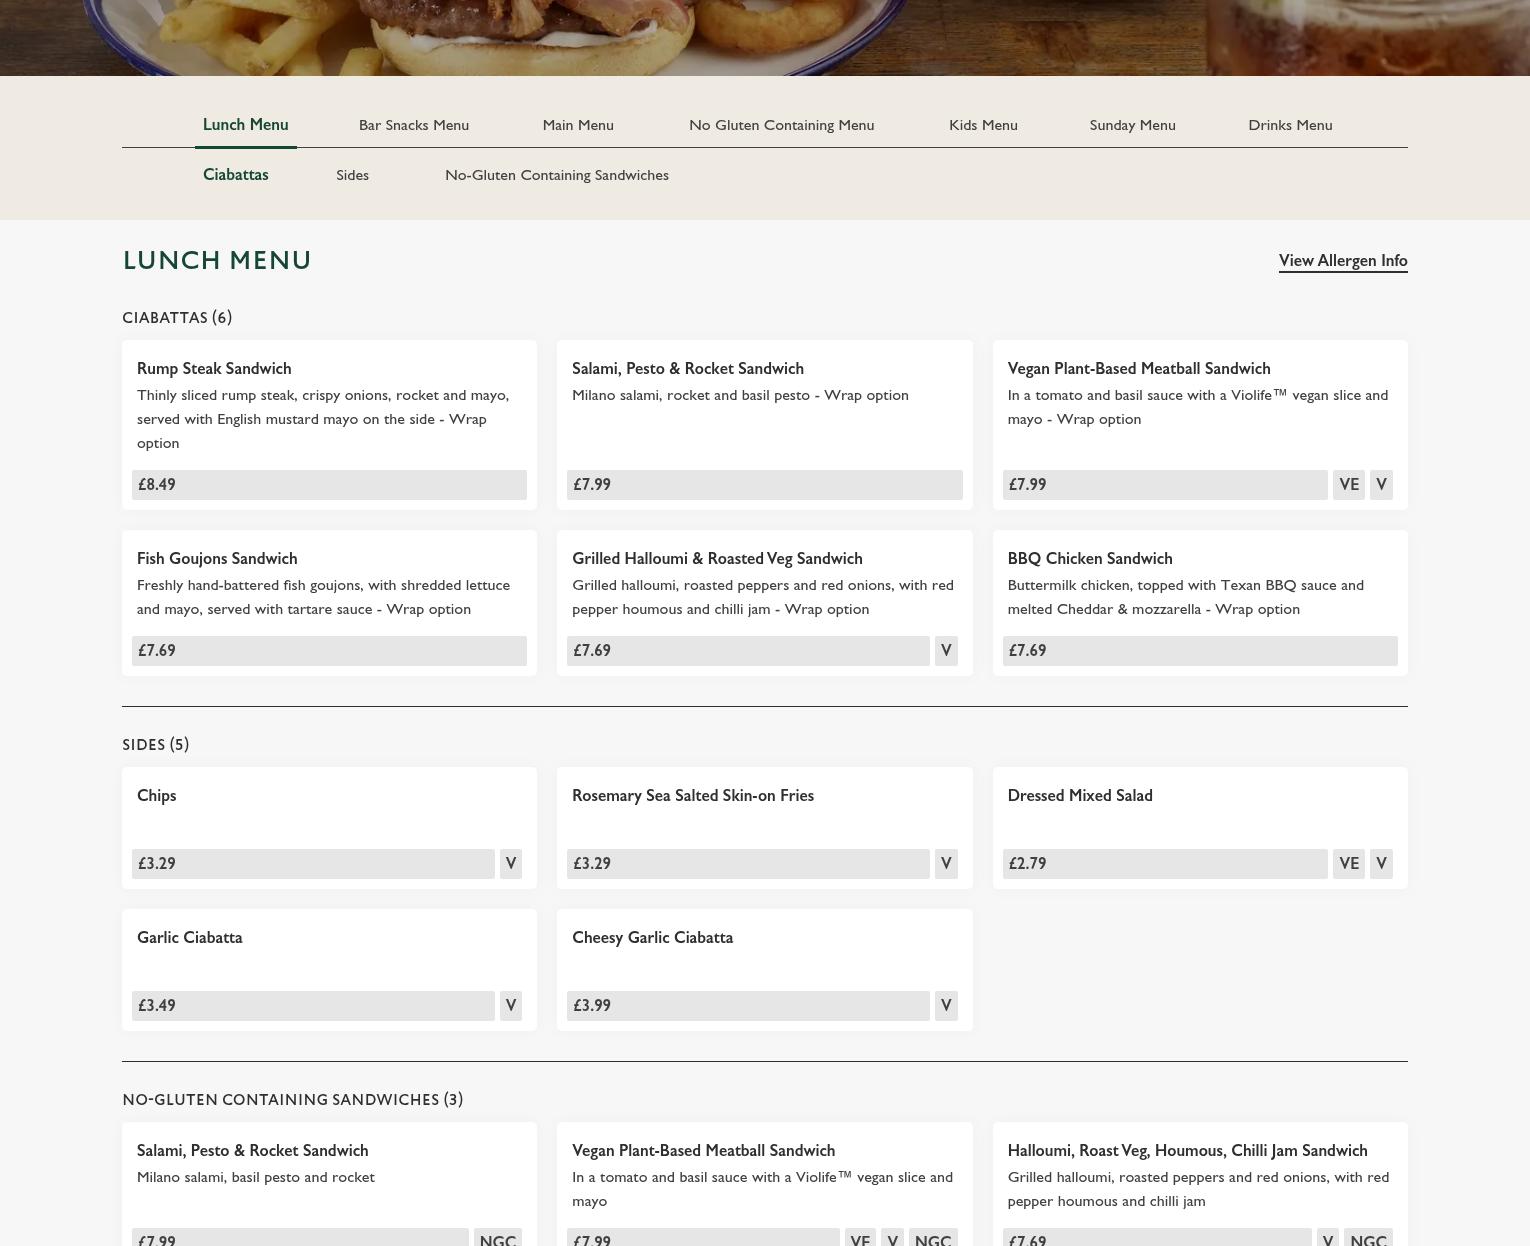Click NGC badge on gluten-free Salami Sandwich
This screenshot has width=1530, height=1246.
pyautogui.click(x=497, y=1238)
